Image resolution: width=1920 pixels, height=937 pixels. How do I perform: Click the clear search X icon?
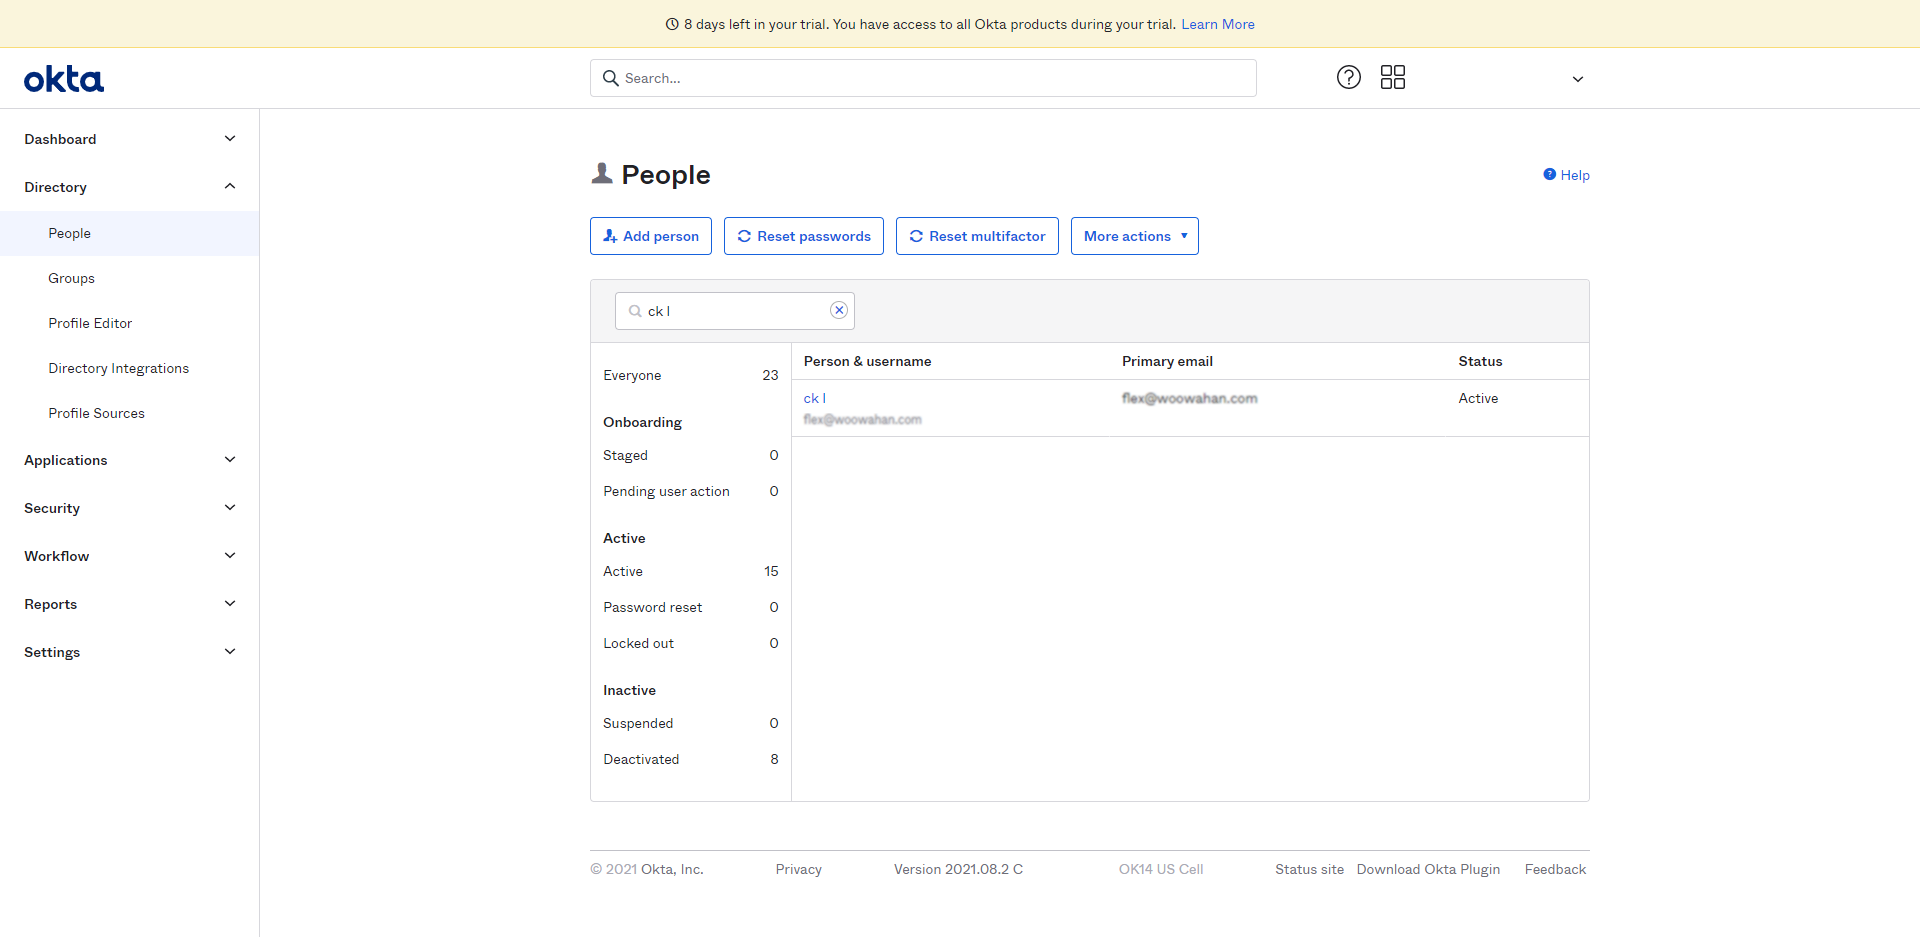[x=839, y=310]
